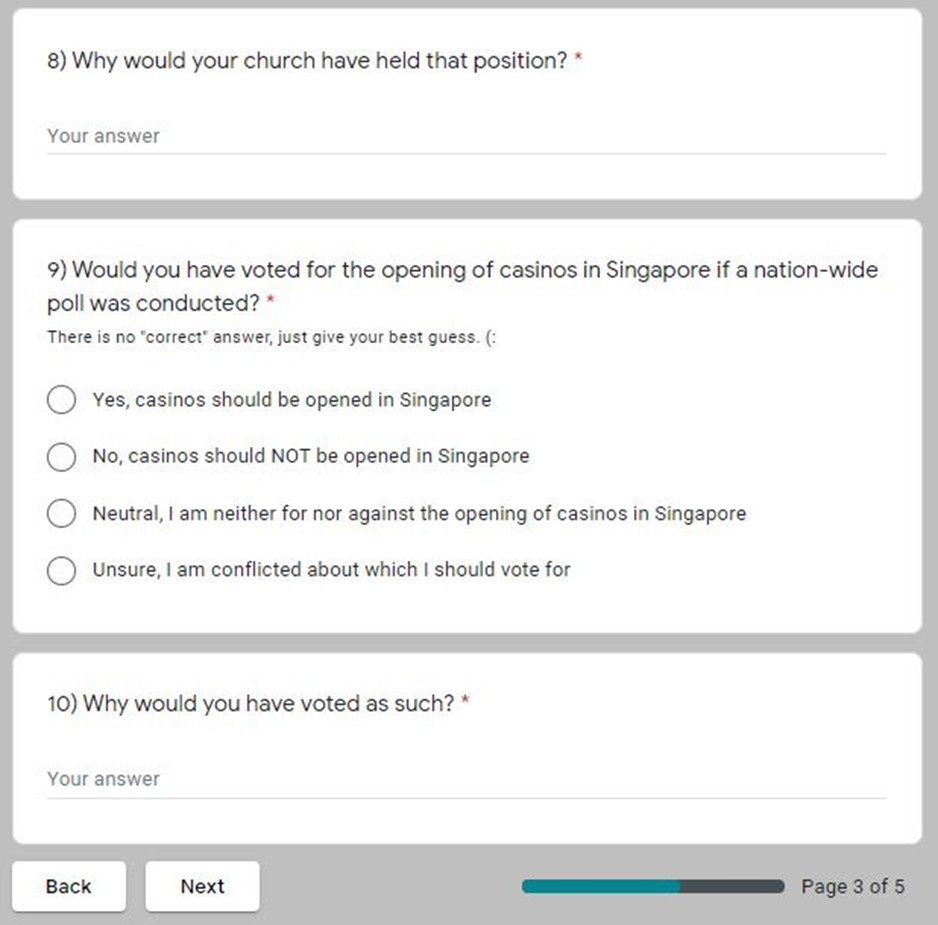Go to the next page with Next

click(x=202, y=886)
